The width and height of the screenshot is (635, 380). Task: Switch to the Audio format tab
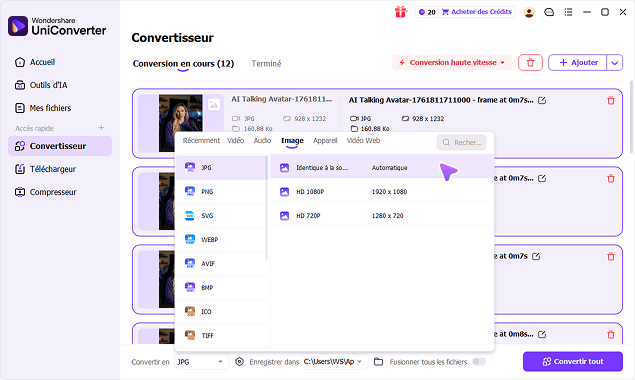tap(262, 141)
